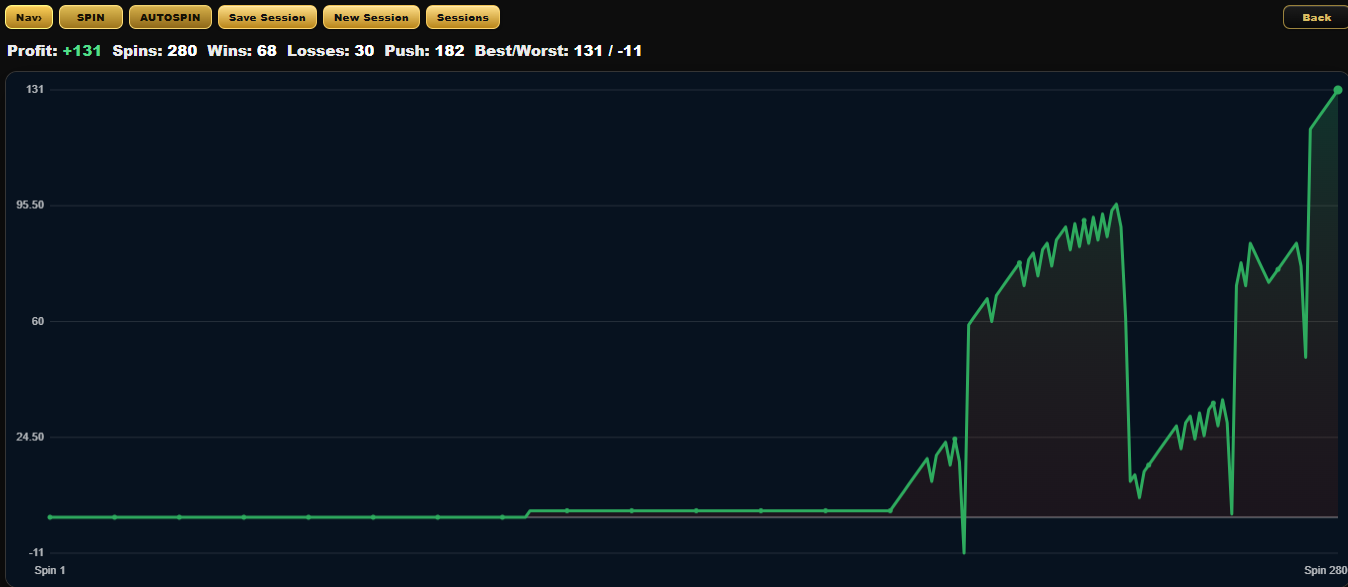Click the -11 y-axis label
Viewport: 1348px width, 587px height.
36,553
